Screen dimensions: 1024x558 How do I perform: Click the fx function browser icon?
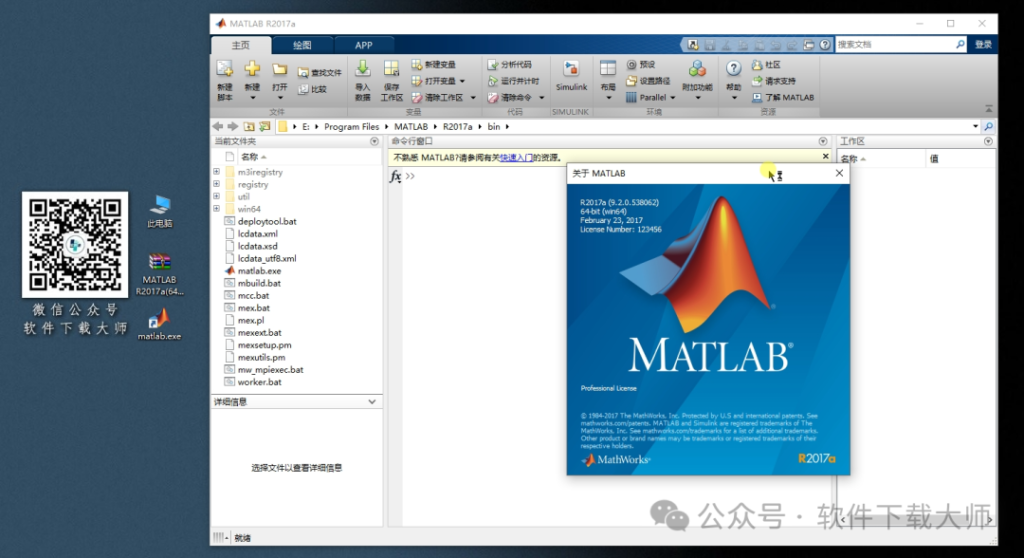click(x=395, y=176)
